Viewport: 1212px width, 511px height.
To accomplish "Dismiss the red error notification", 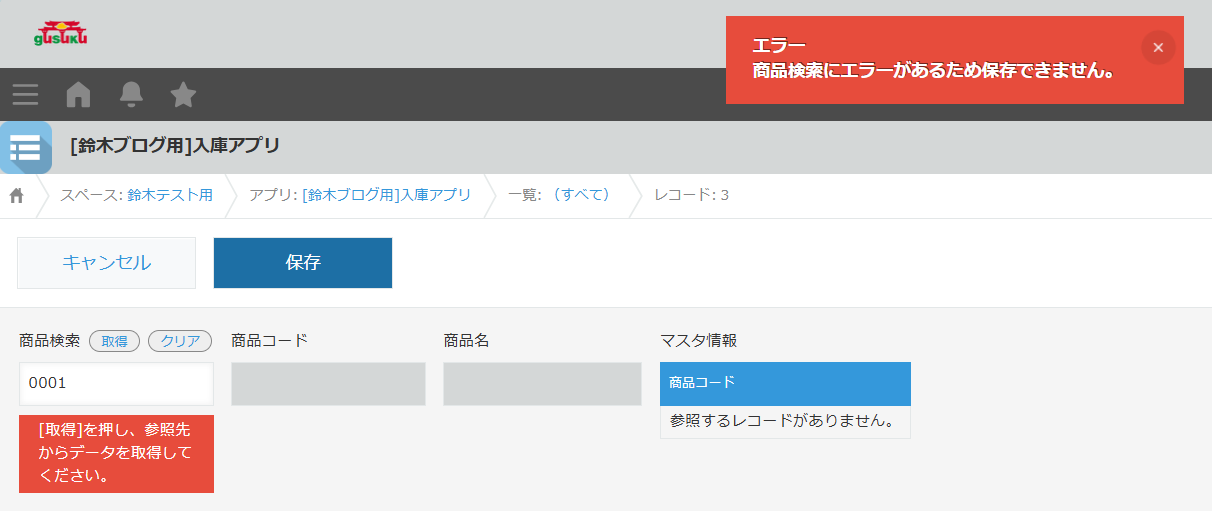I will (x=1157, y=48).
